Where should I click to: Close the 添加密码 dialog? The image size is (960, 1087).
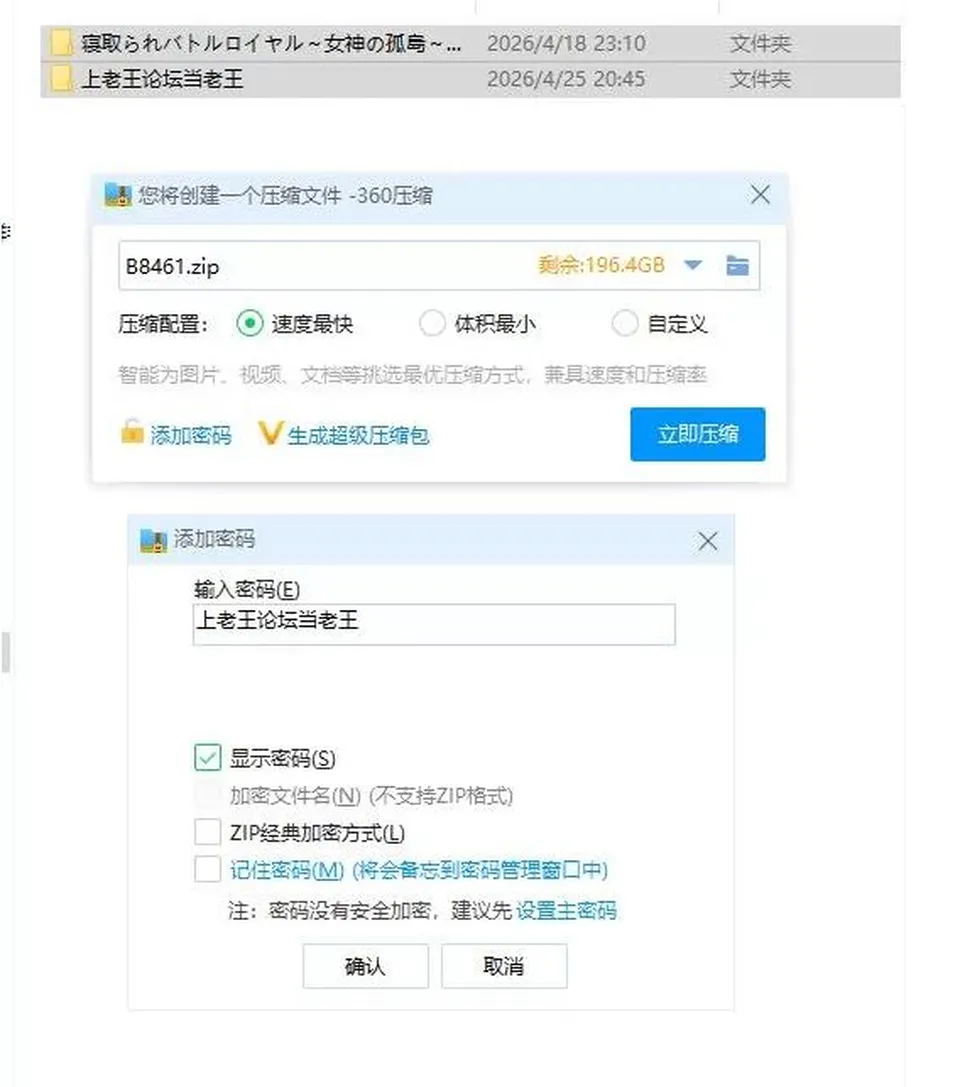708,541
